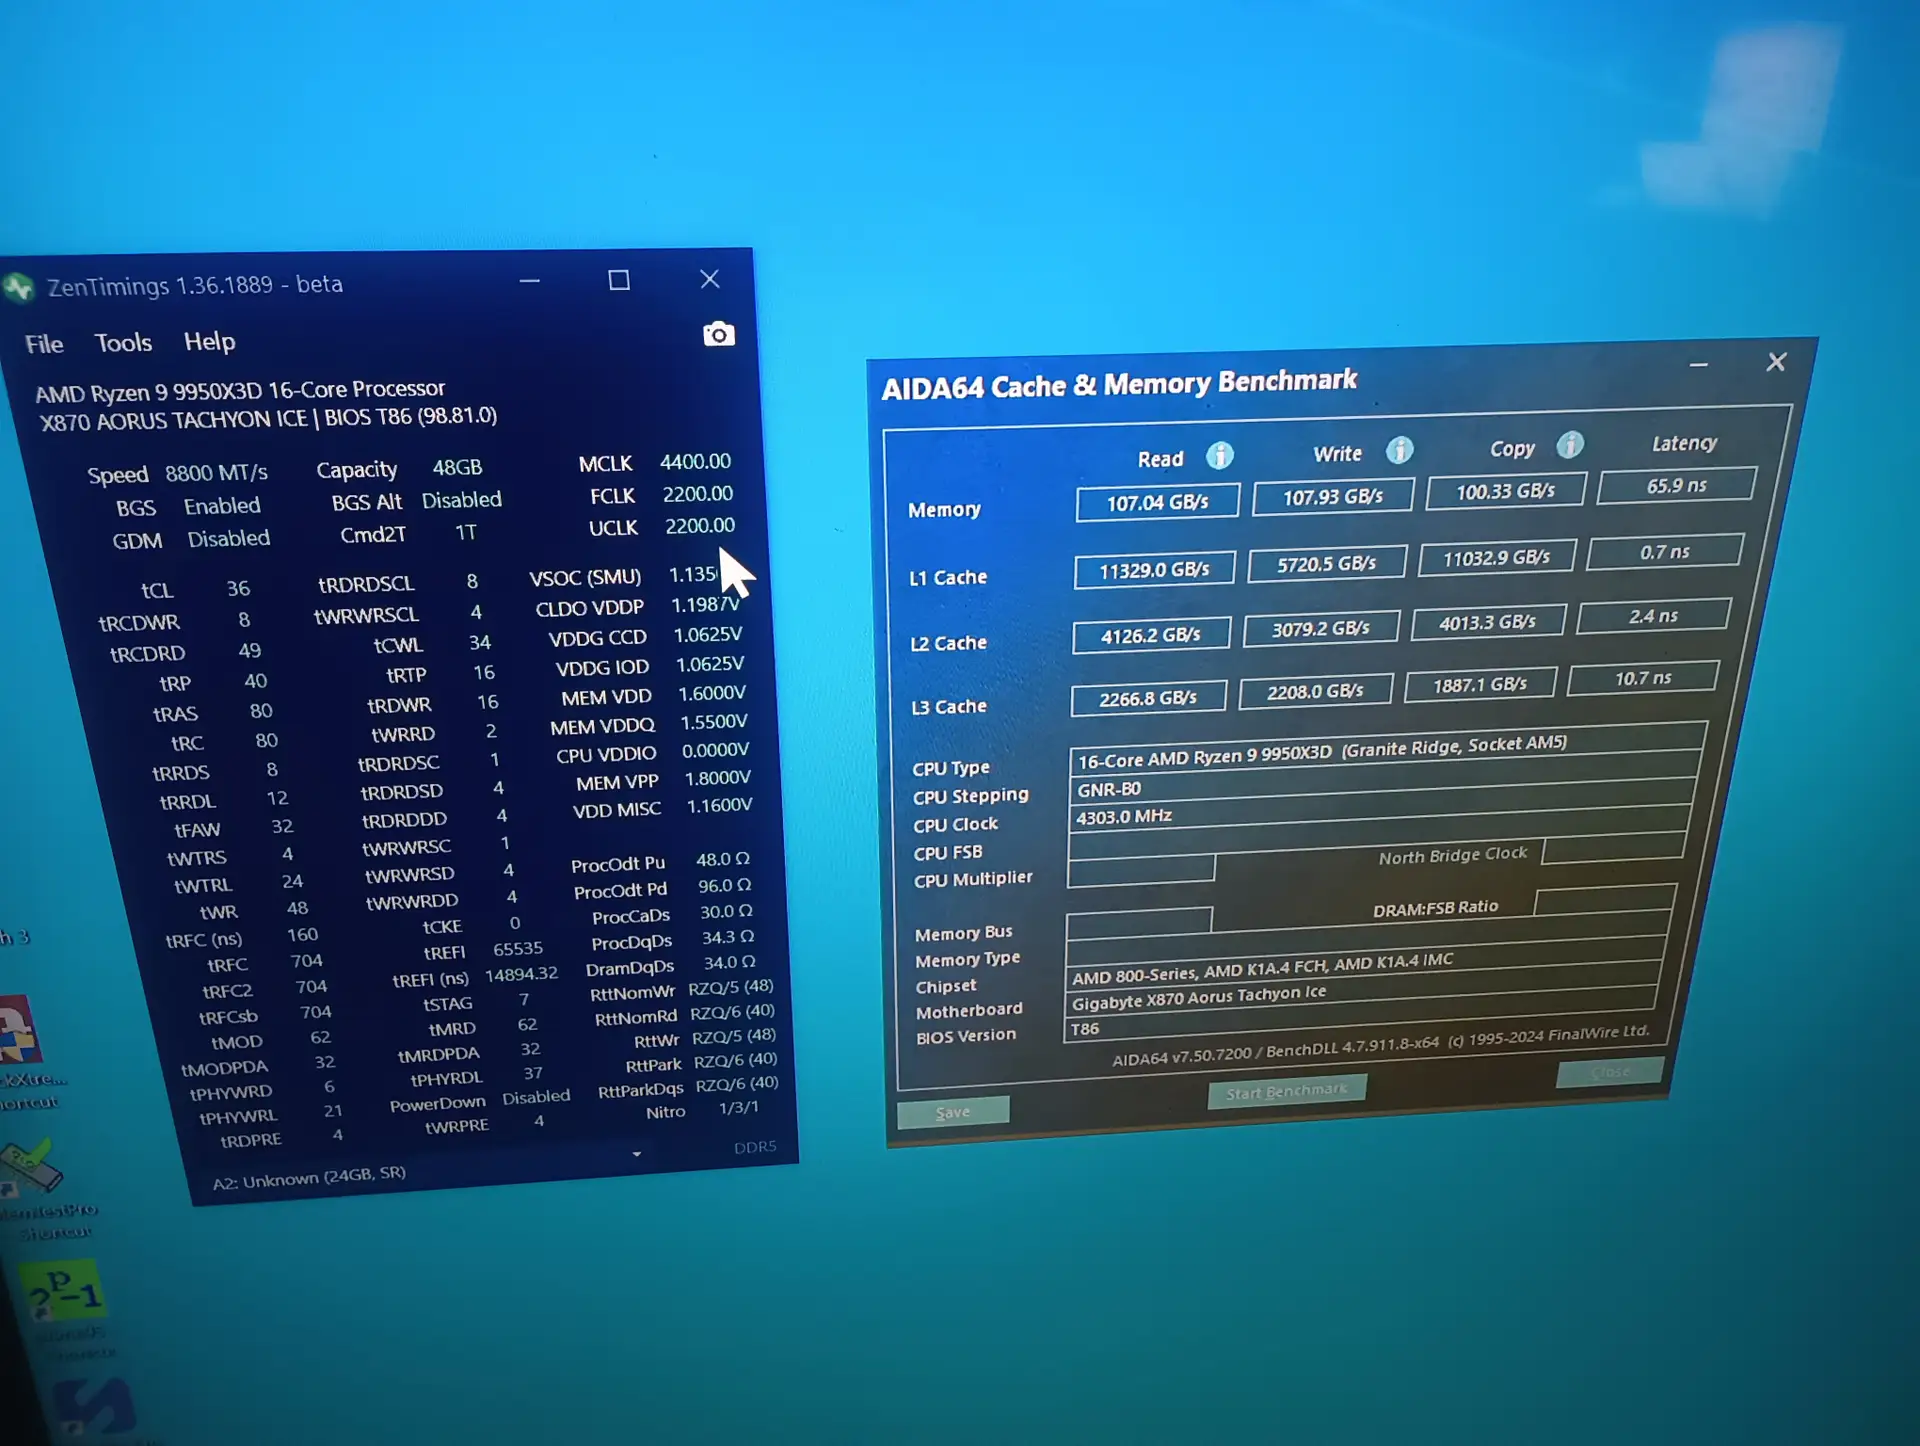This screenshot has width=1920, height=1446.
Task: Click the Speed 8800 MT/s value in ZenTimings
Action: pos(216,472)
